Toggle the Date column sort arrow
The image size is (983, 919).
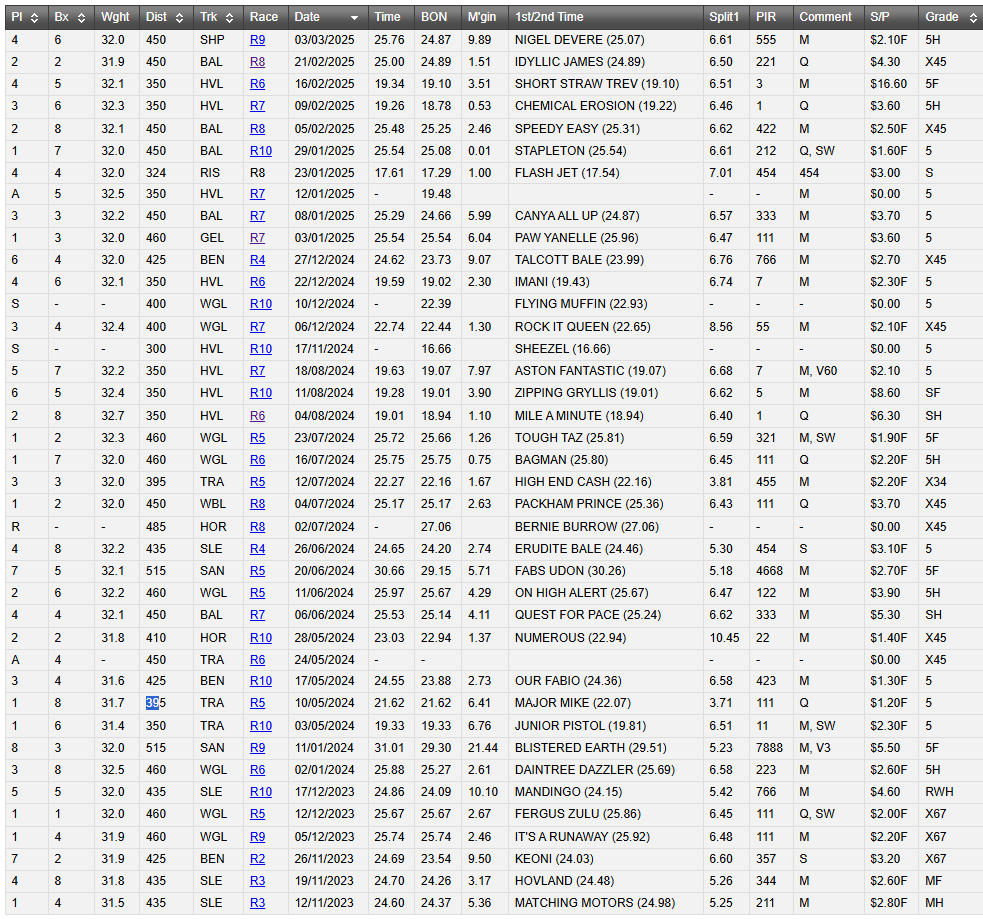coord(354,18)
